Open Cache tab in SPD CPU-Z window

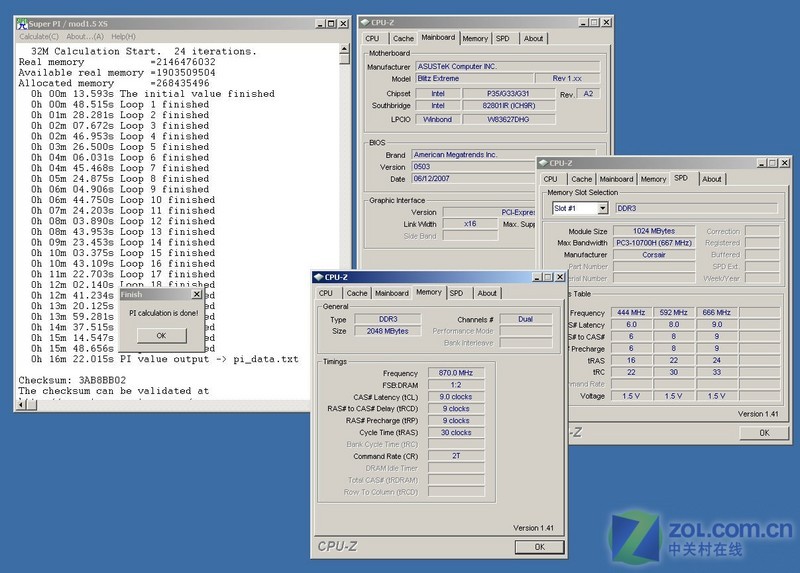(582, 179)
